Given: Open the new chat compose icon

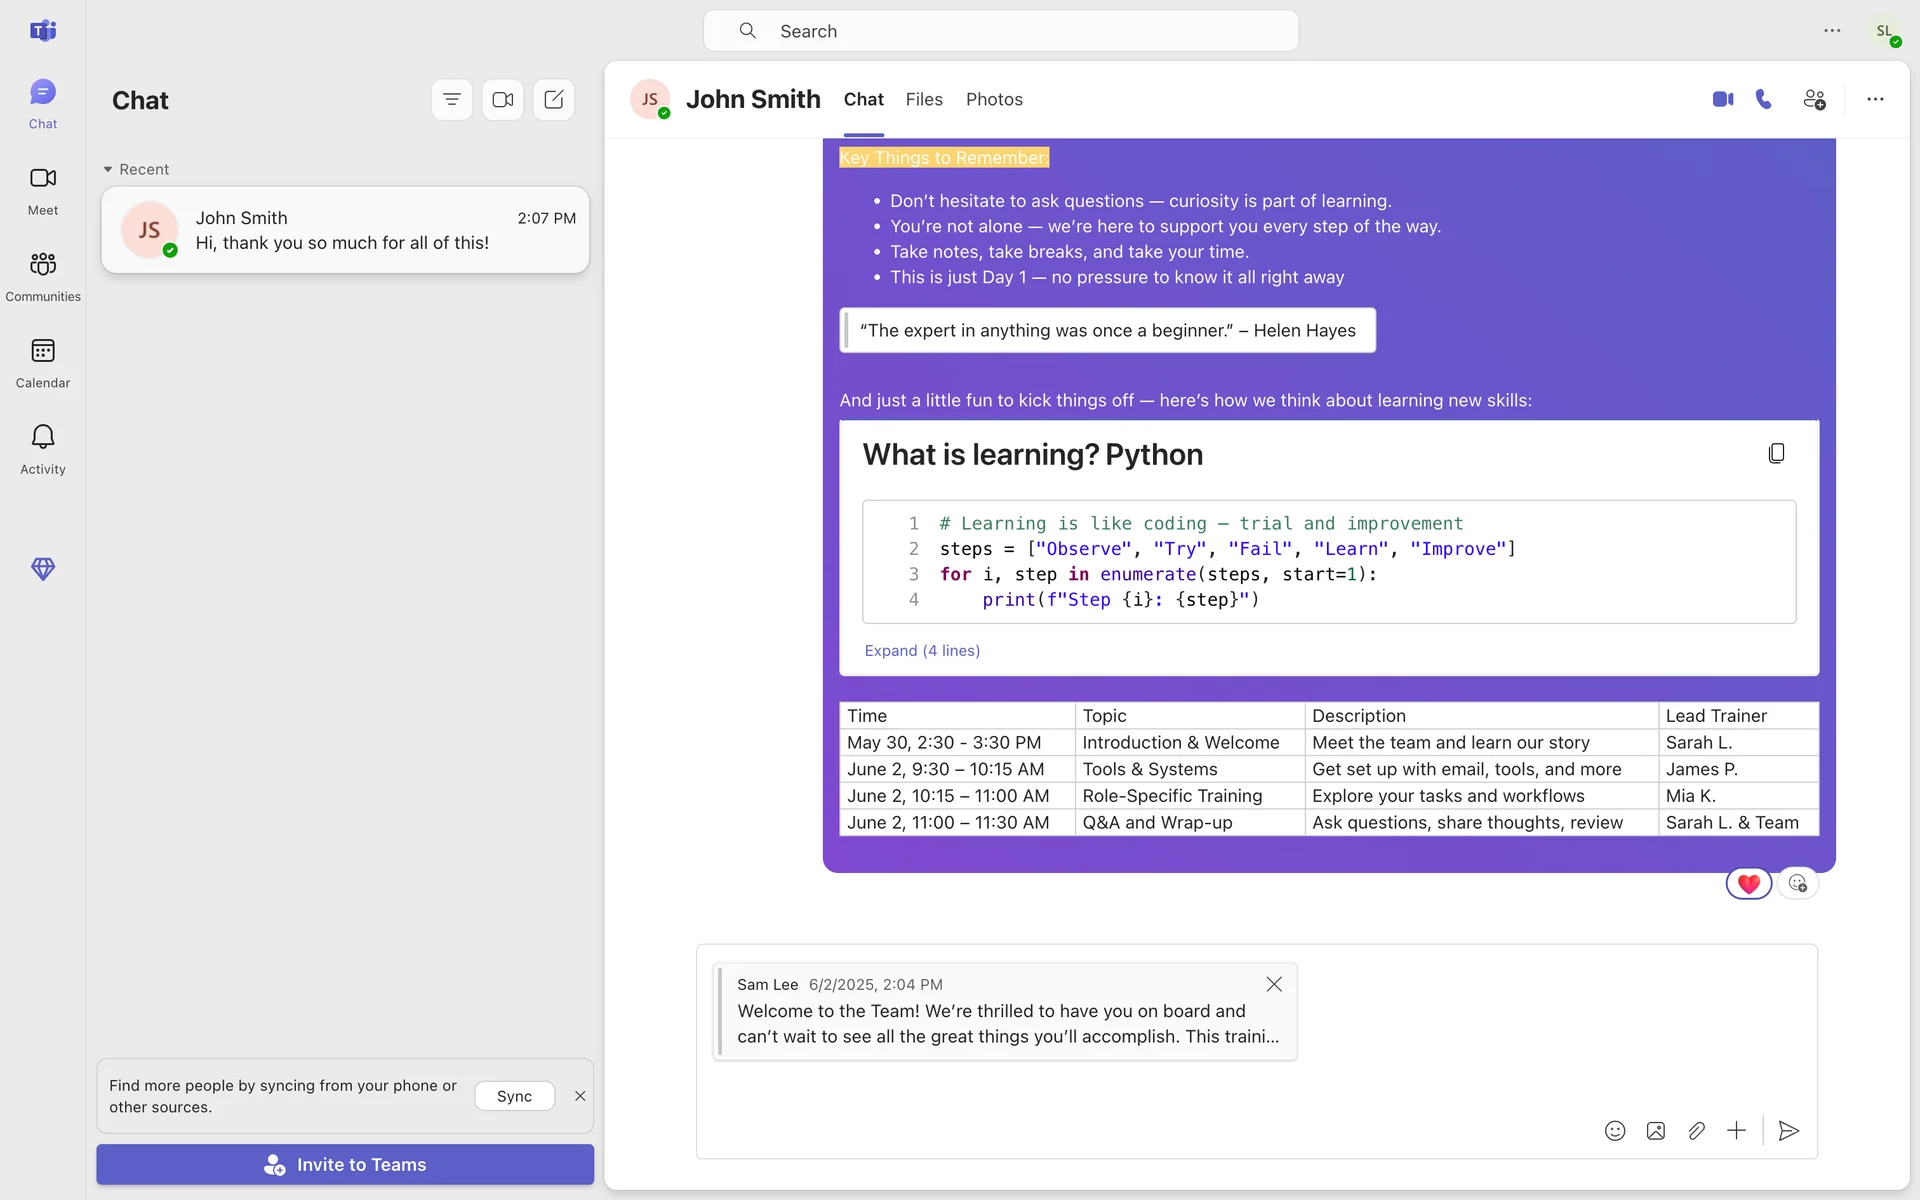Looking at the screenshot, I should point(553,99).
